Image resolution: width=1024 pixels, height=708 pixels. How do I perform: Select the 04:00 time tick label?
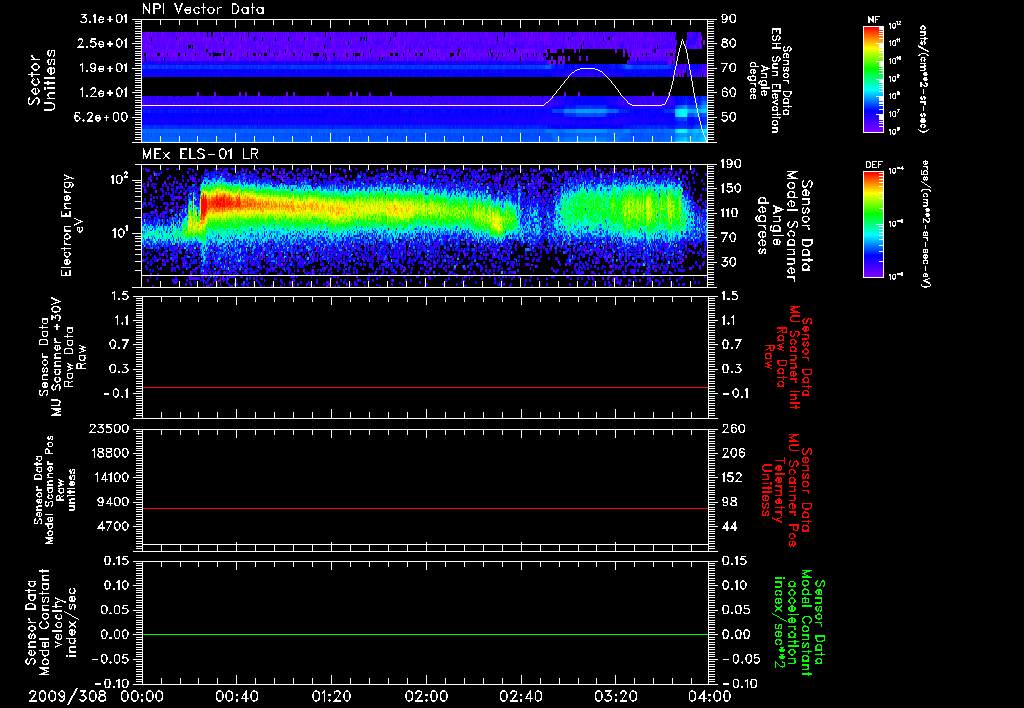coord(708,696)
